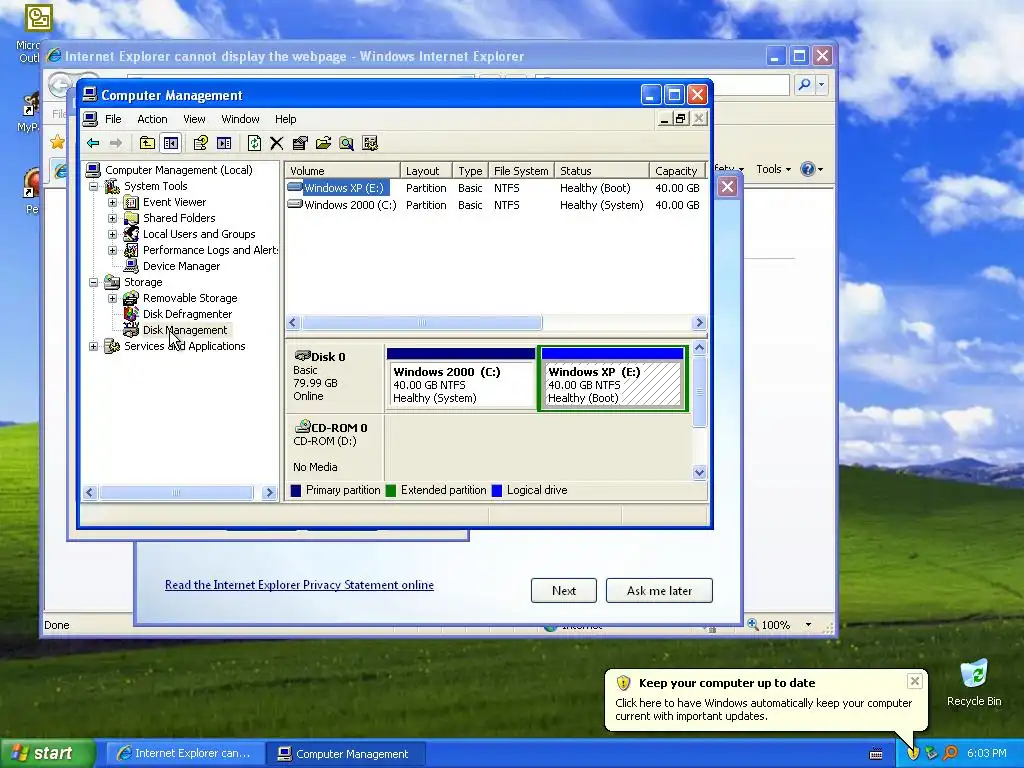Click the Open folder toolbar icon
This screenshot has height=768, width=1024.
pyautogui.click(x=323, y=143)
